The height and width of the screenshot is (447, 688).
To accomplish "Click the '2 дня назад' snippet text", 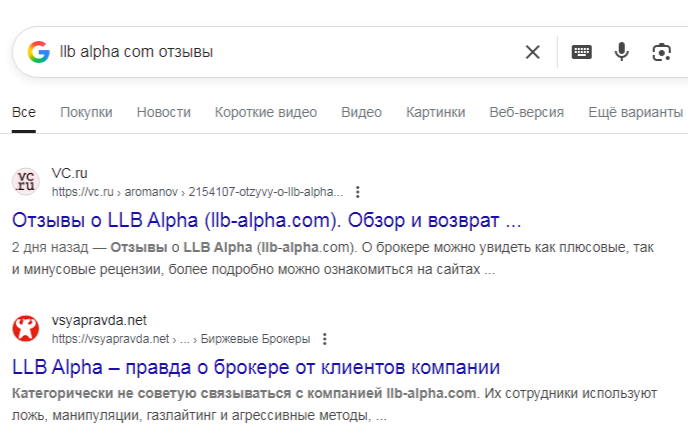I will [50, 247].
